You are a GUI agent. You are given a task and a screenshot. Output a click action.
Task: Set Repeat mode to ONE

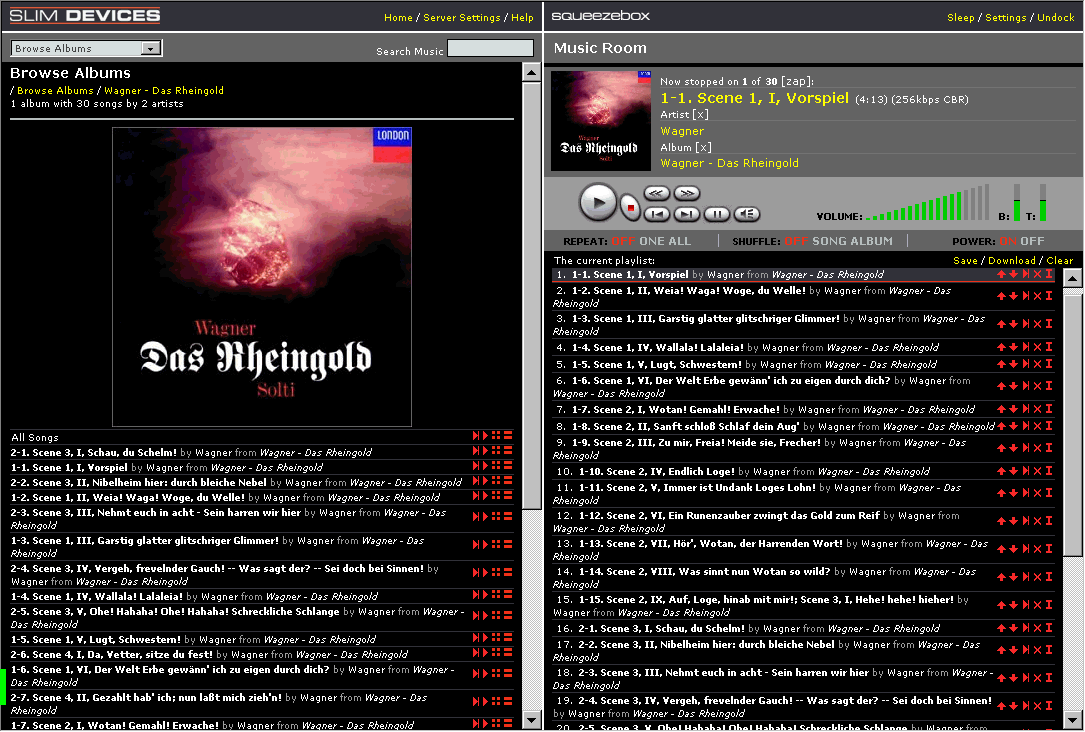coord(651,241)
